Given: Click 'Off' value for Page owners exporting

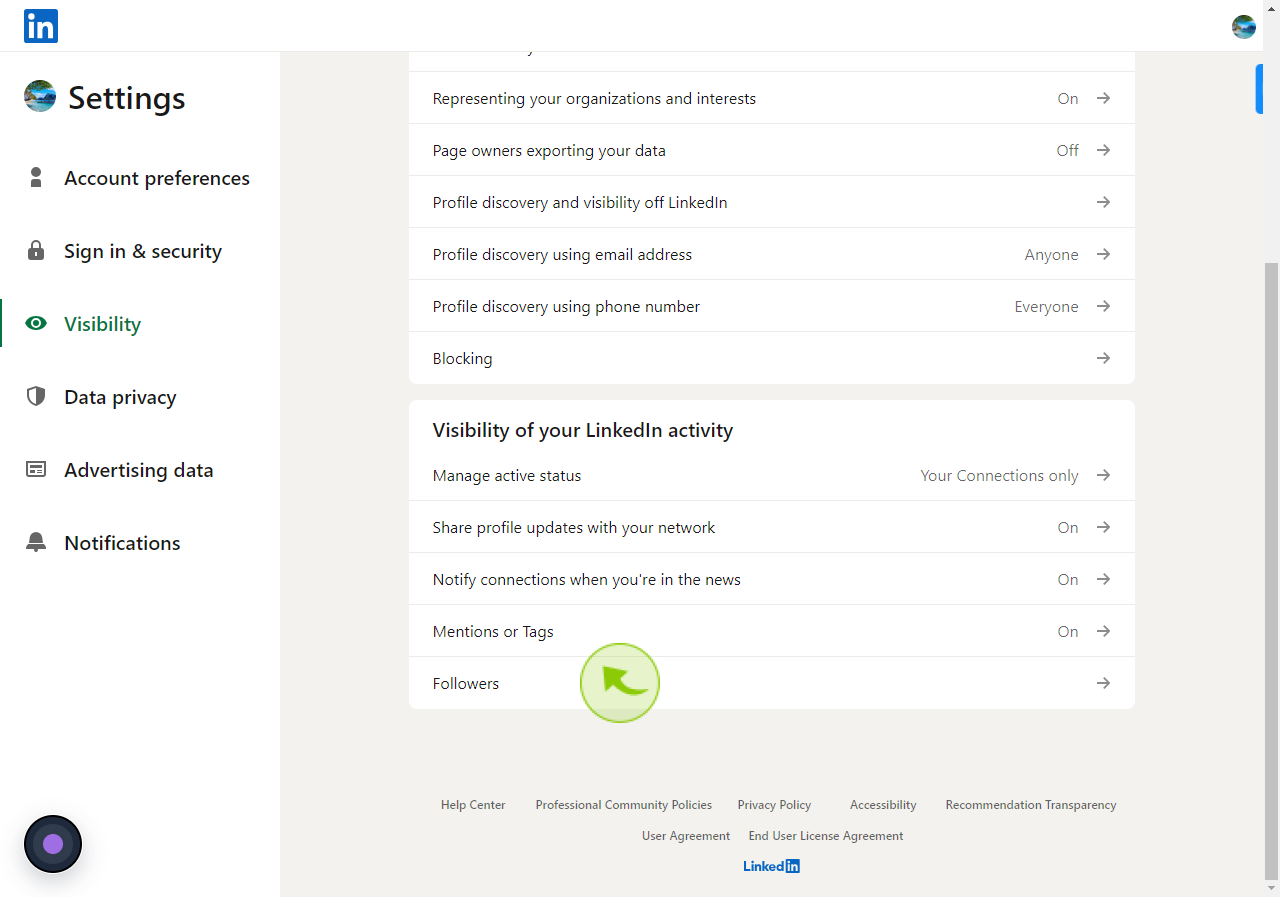Looking at the screenshot, I should coord(1068,150).
